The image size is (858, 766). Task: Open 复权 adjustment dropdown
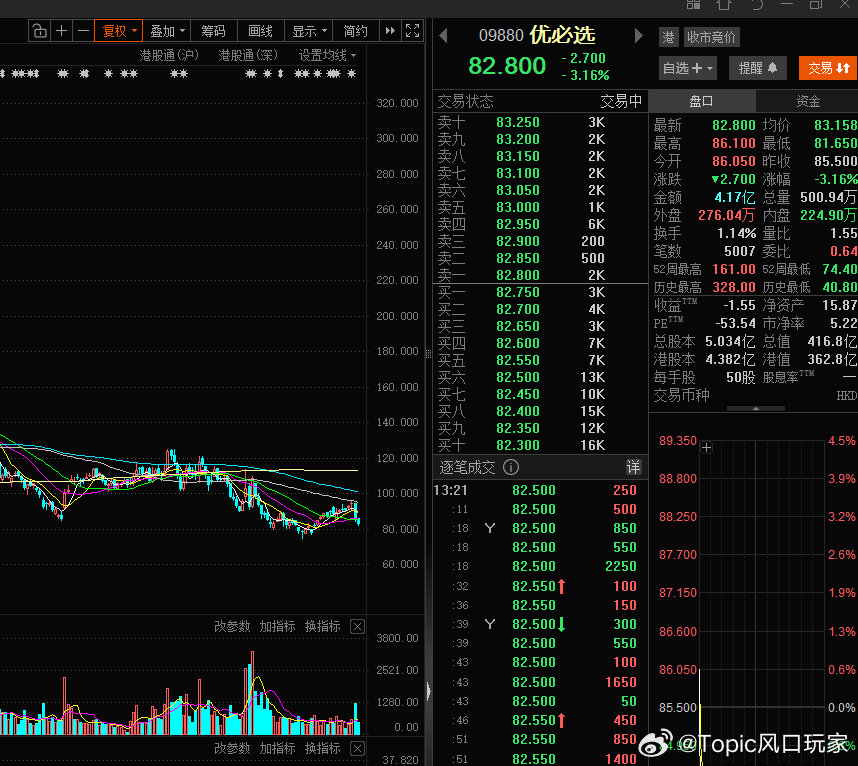pos(119,31)
